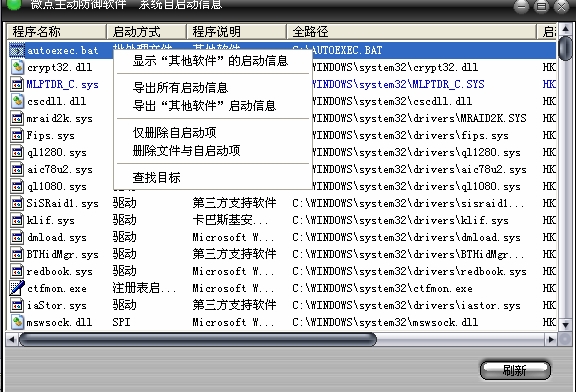
Task: Select the klif.sys driver icon
Action: coord(17,220)
